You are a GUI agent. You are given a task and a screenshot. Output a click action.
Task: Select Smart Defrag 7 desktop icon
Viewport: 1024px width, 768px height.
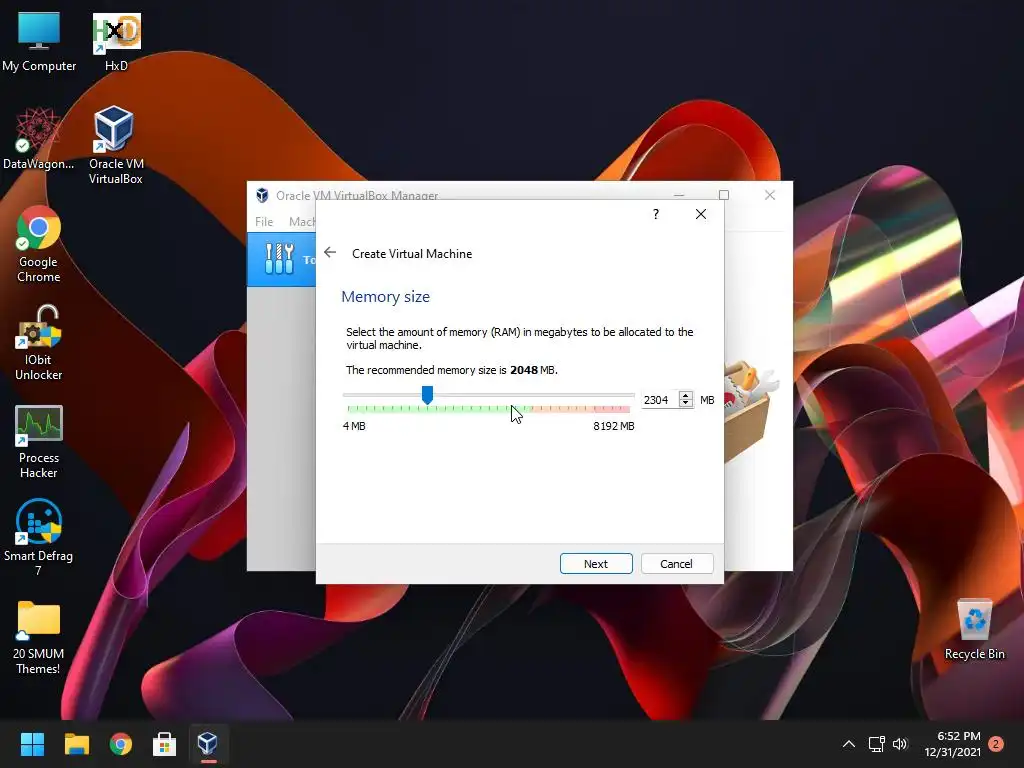[x=39, y=538]
